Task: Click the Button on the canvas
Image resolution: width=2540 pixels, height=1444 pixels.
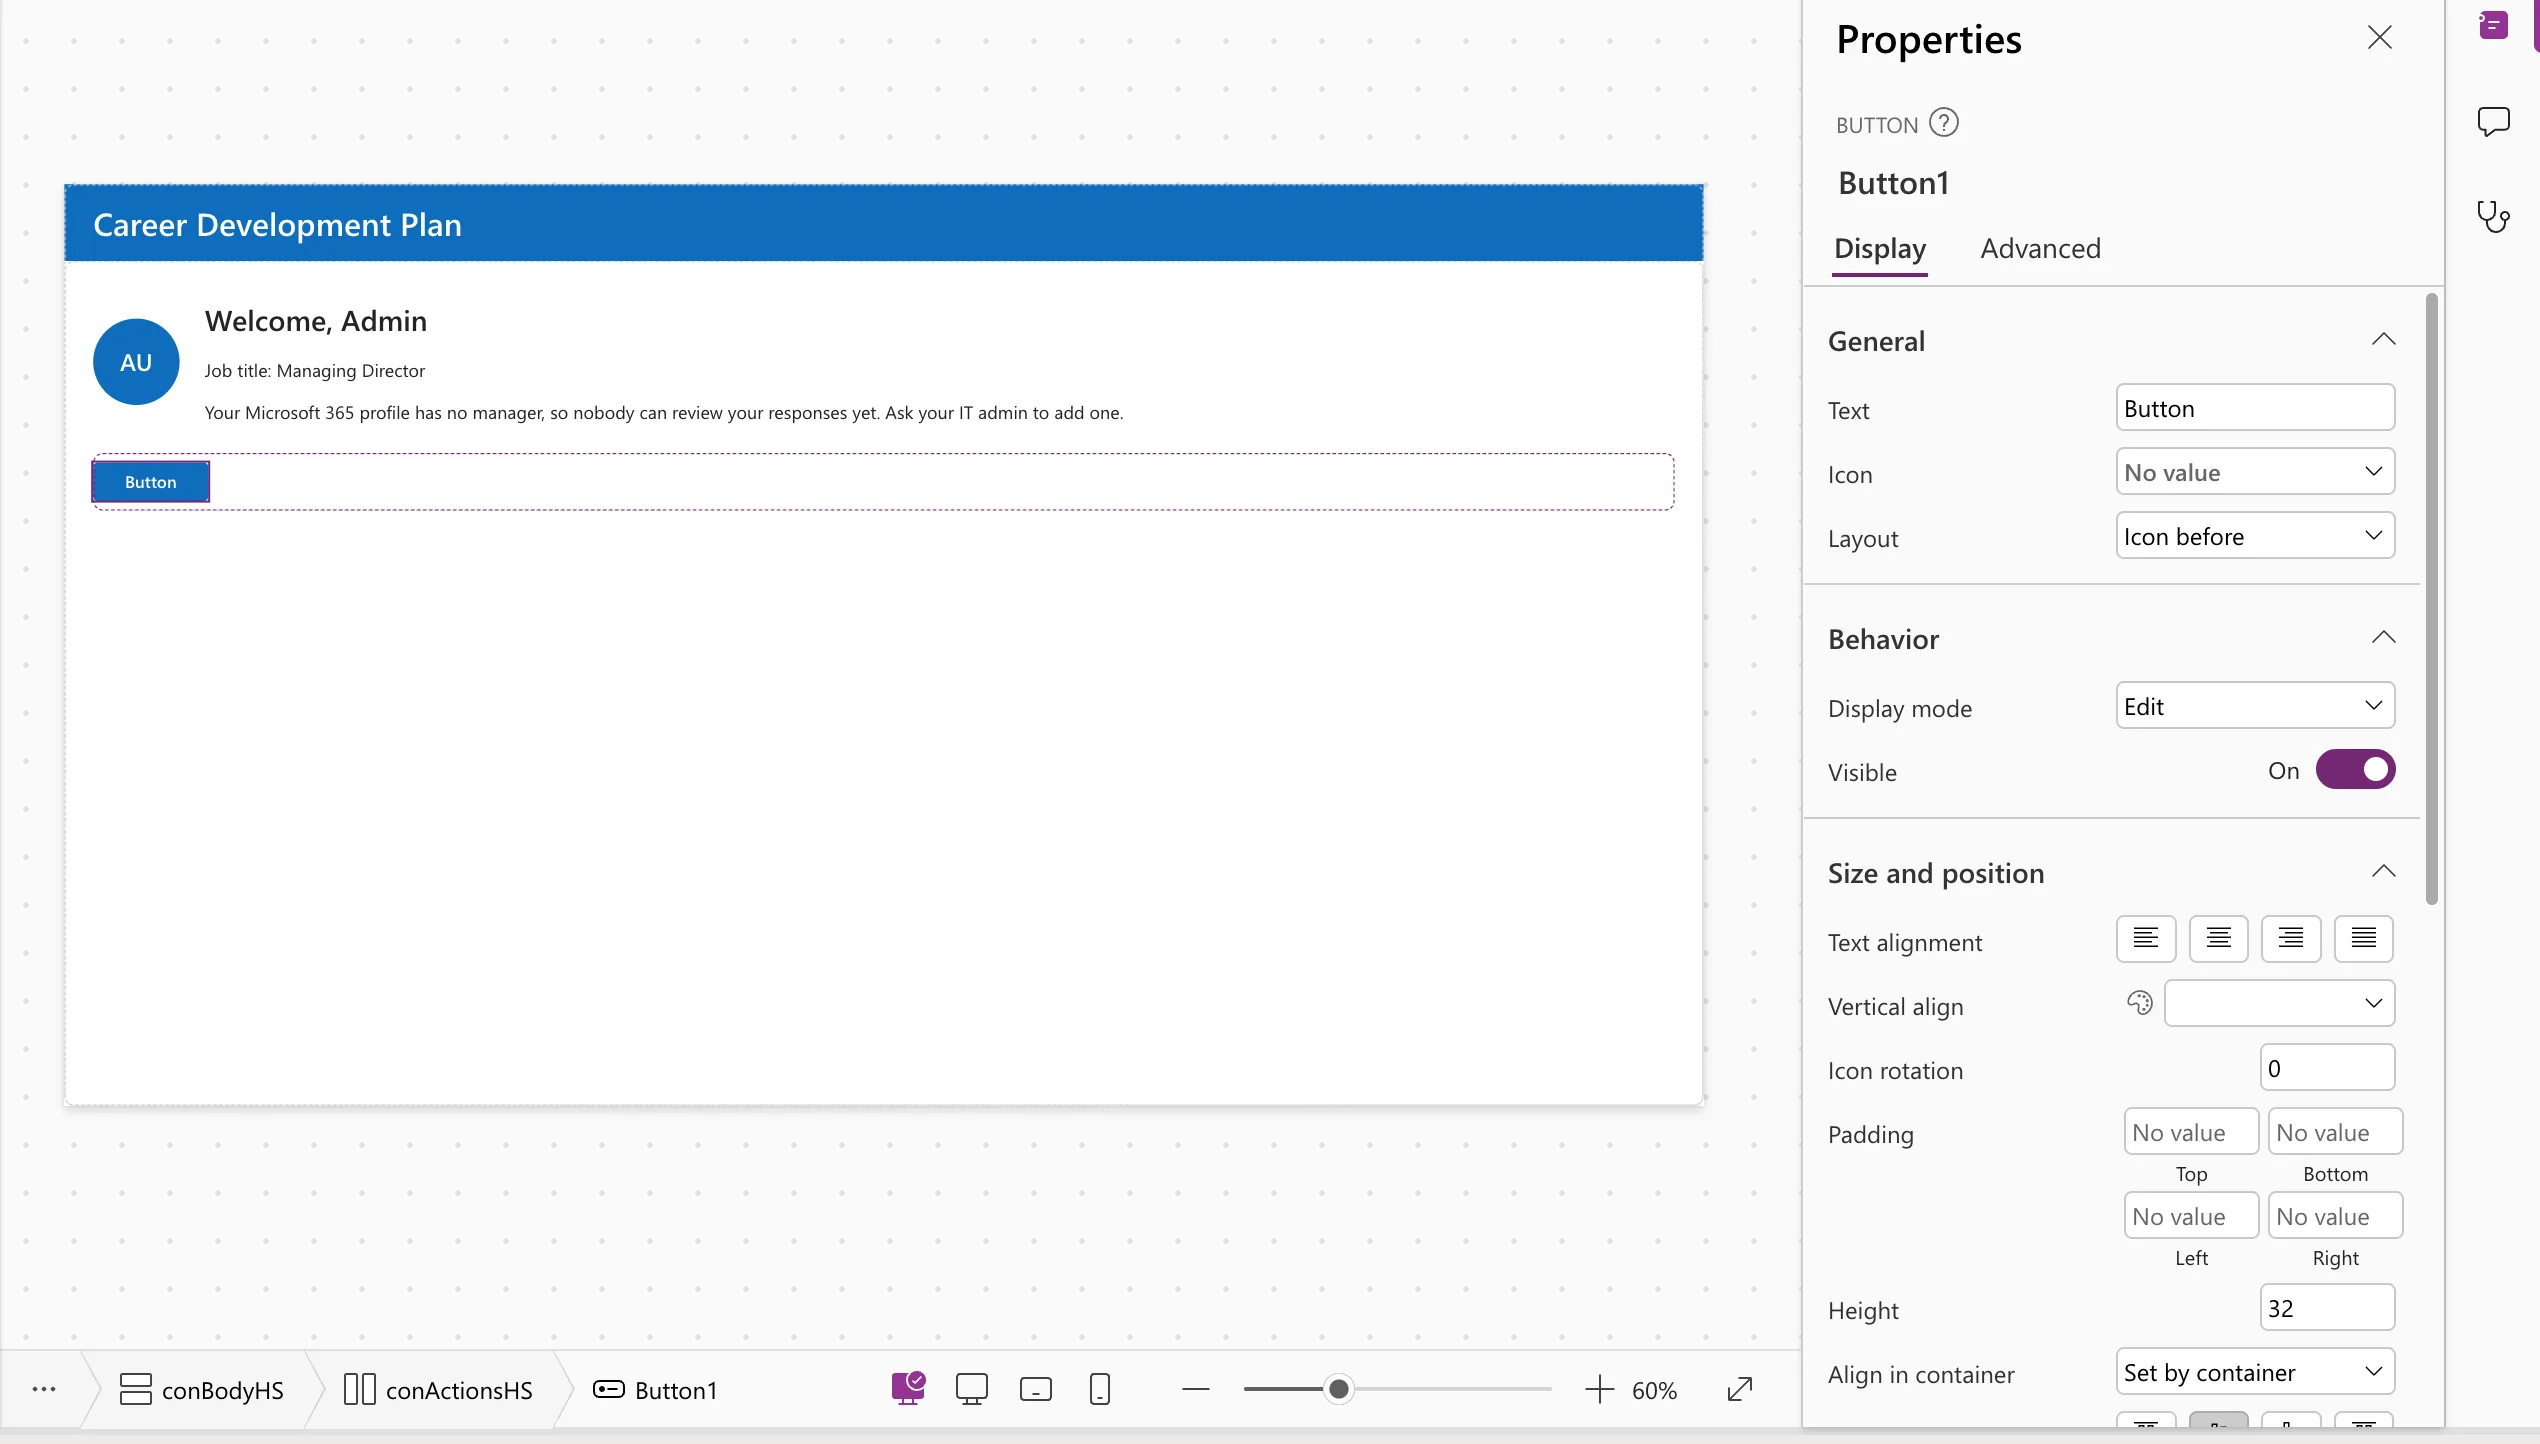Action: click(x=151, y=482)
